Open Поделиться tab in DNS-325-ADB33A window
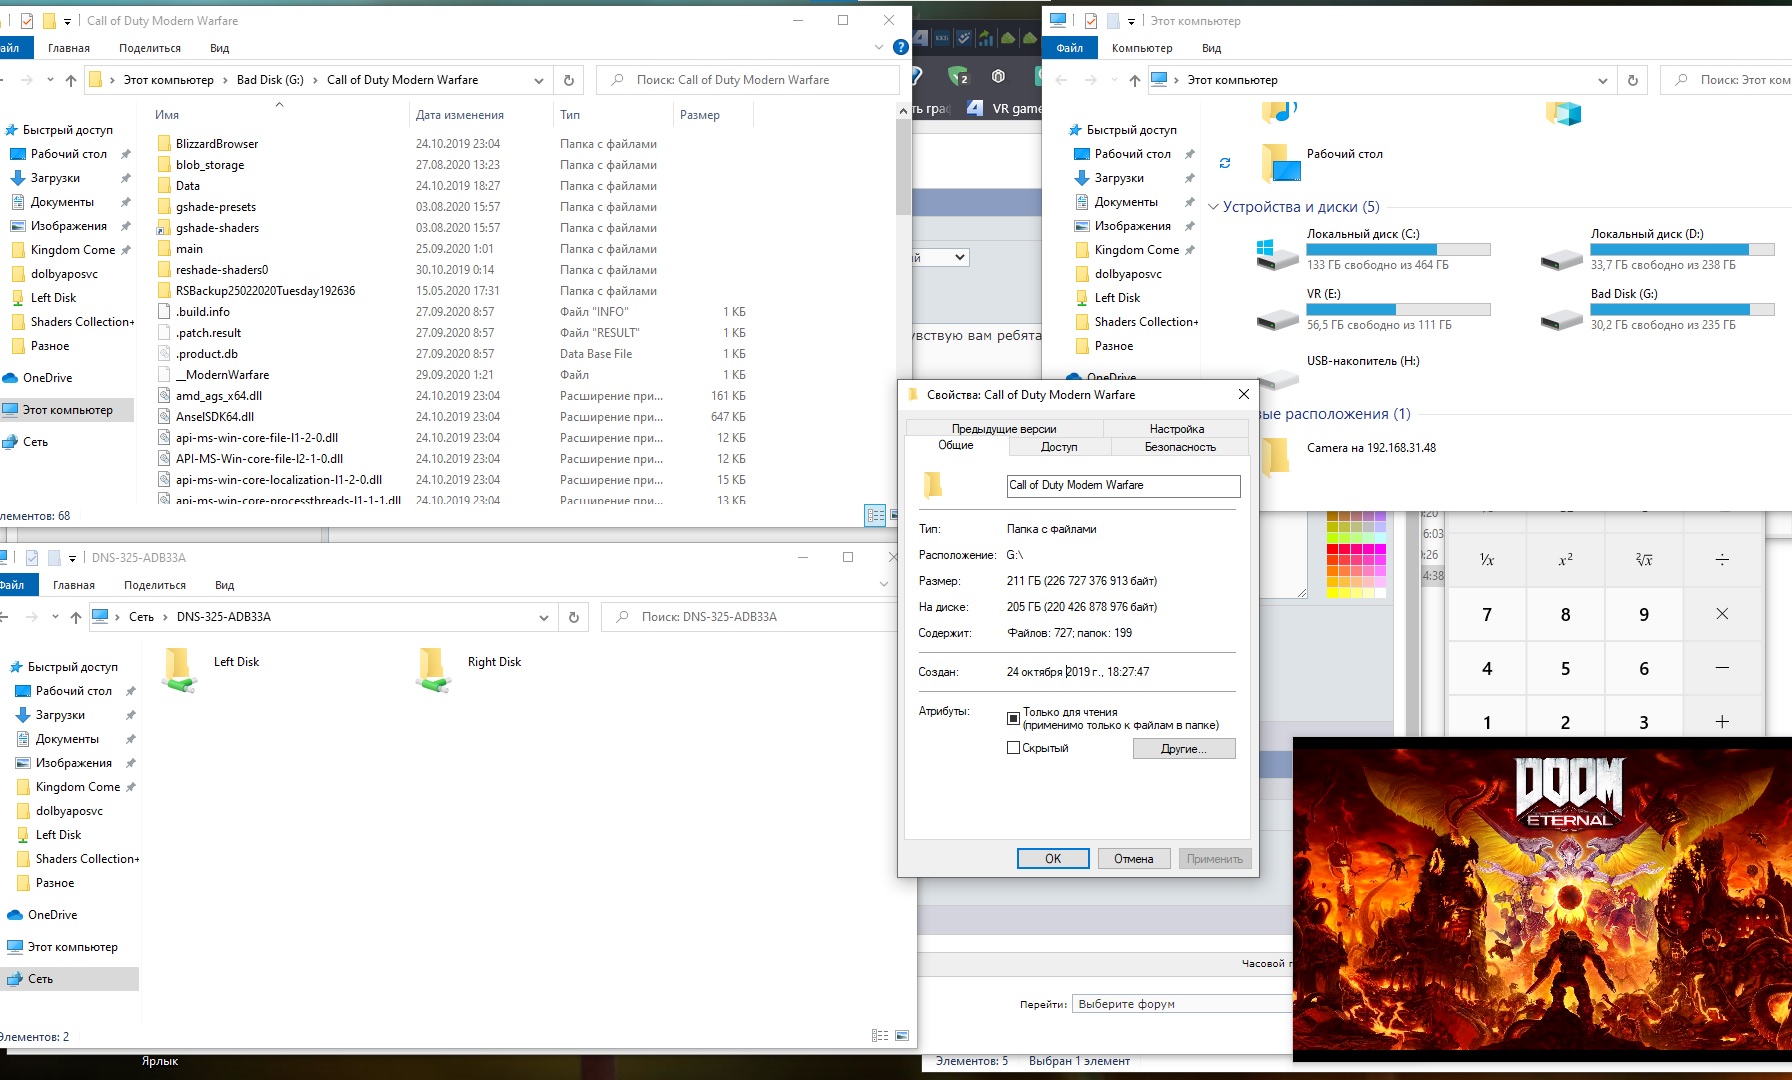Screen dimensions: 1792x1080 (155, 585)
